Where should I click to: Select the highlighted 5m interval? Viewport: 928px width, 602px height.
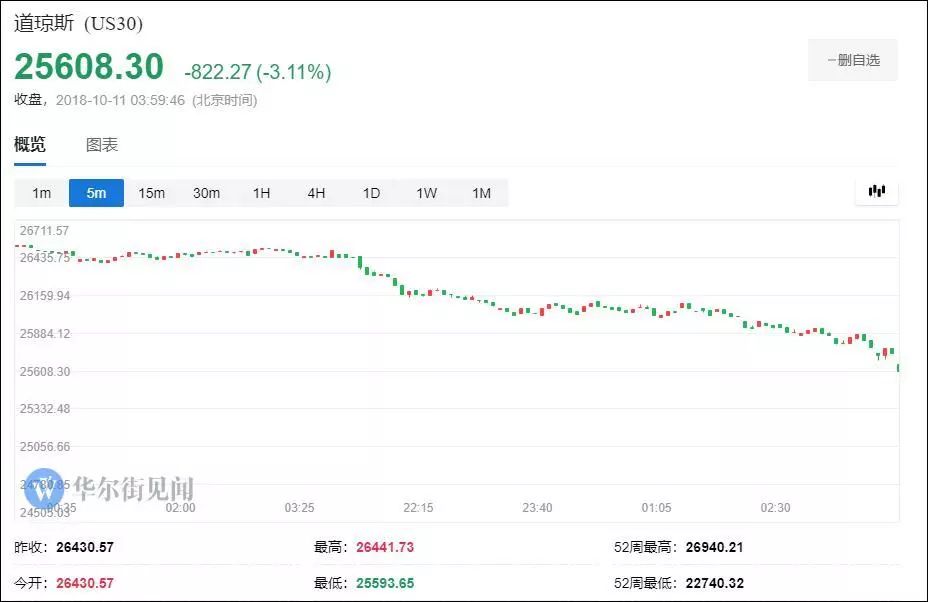(95, 193)
